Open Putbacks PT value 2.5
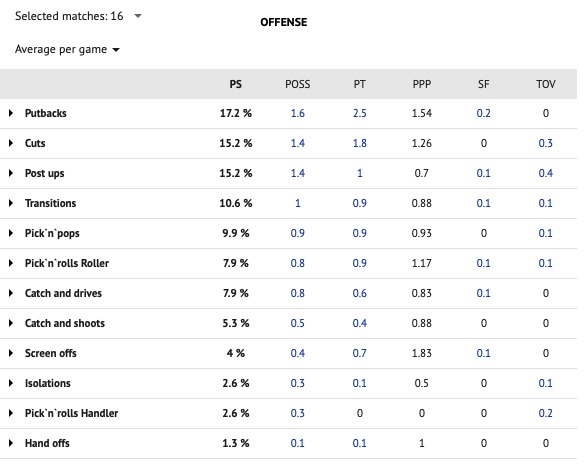The image size is (587, 472). pos(359,113)
